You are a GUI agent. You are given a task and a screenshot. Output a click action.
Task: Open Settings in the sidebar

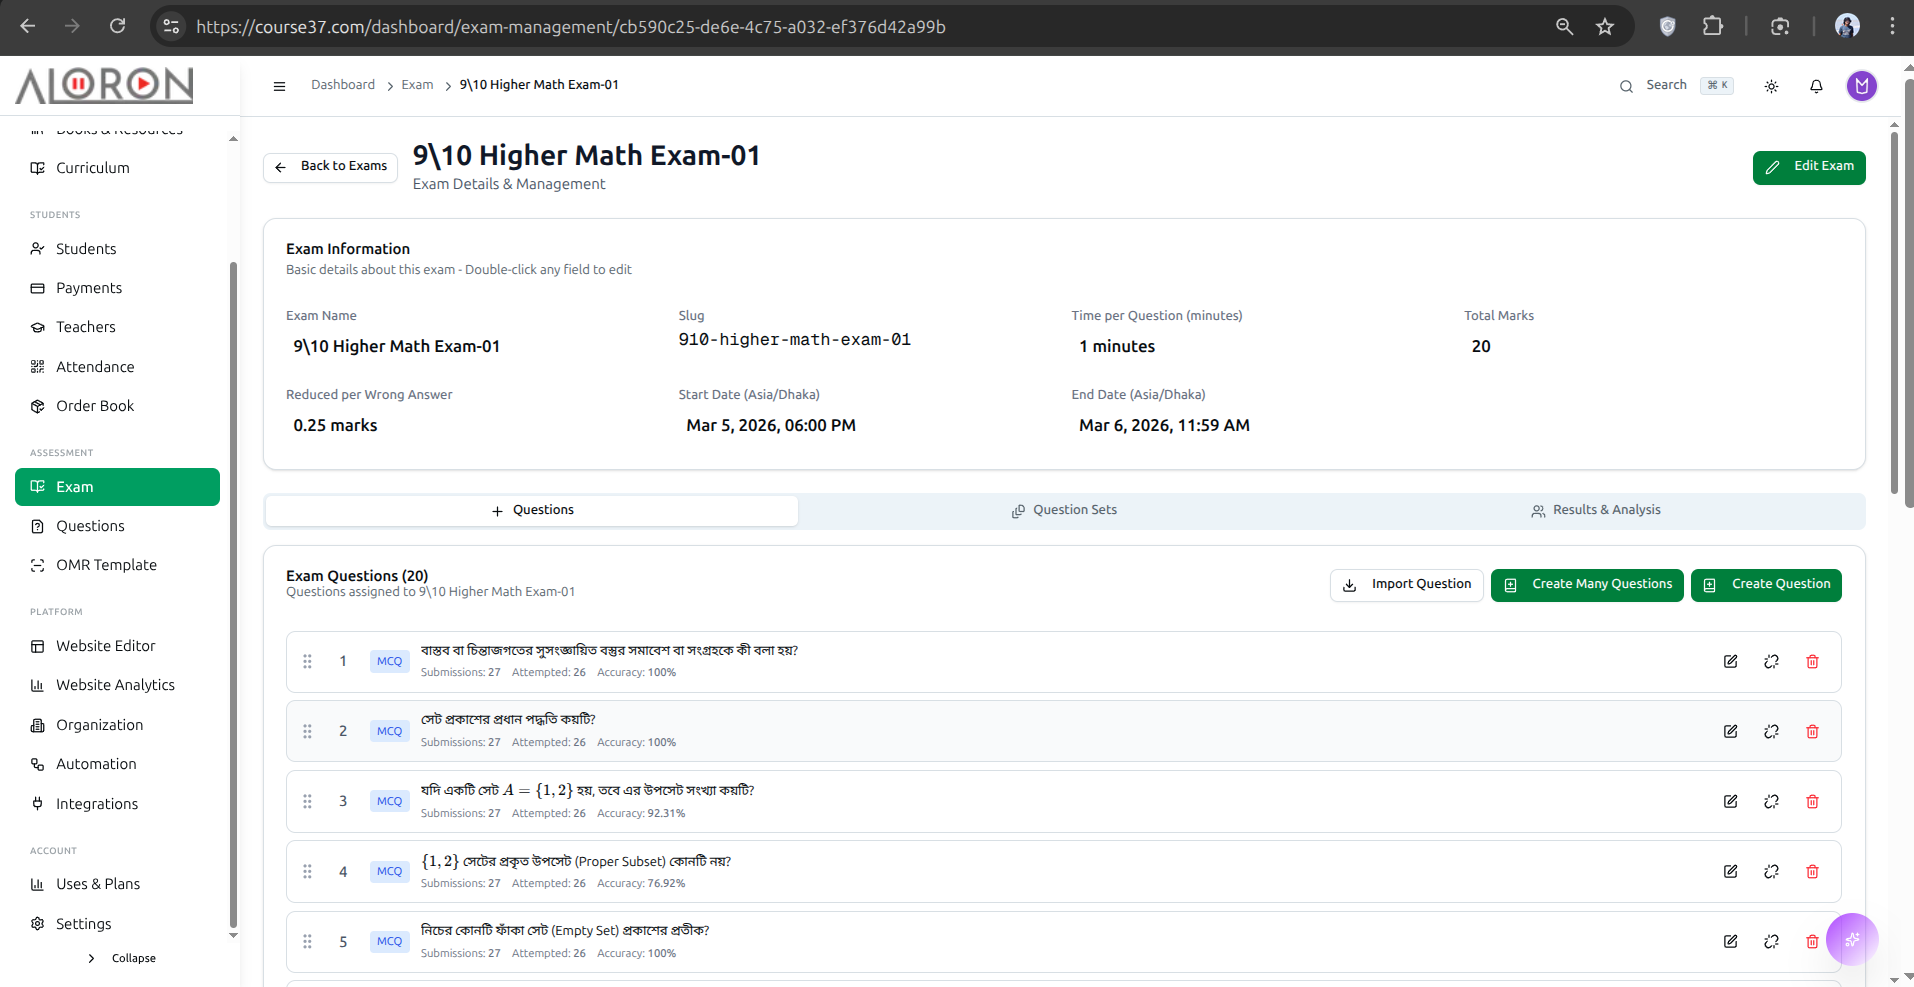point(118,924)
